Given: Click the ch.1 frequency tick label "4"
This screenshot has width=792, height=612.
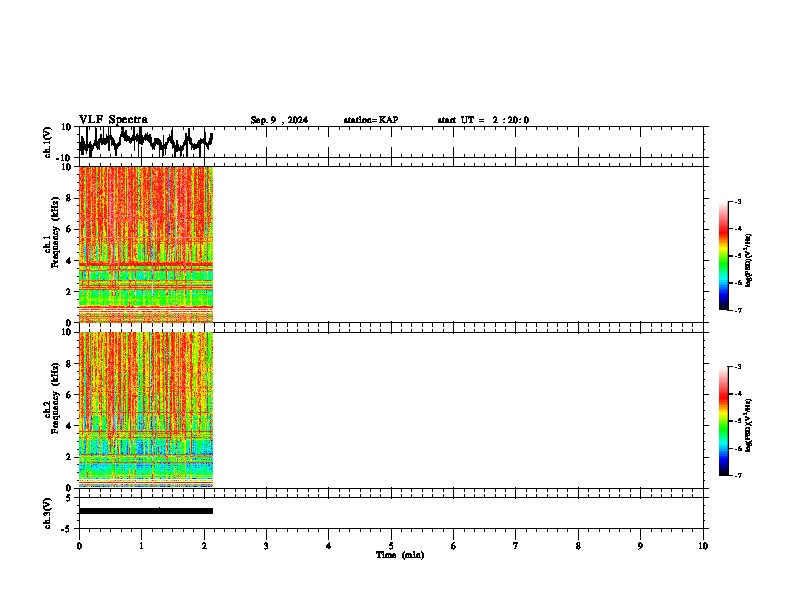Looking at the screenshot, I should click(69, 261).
